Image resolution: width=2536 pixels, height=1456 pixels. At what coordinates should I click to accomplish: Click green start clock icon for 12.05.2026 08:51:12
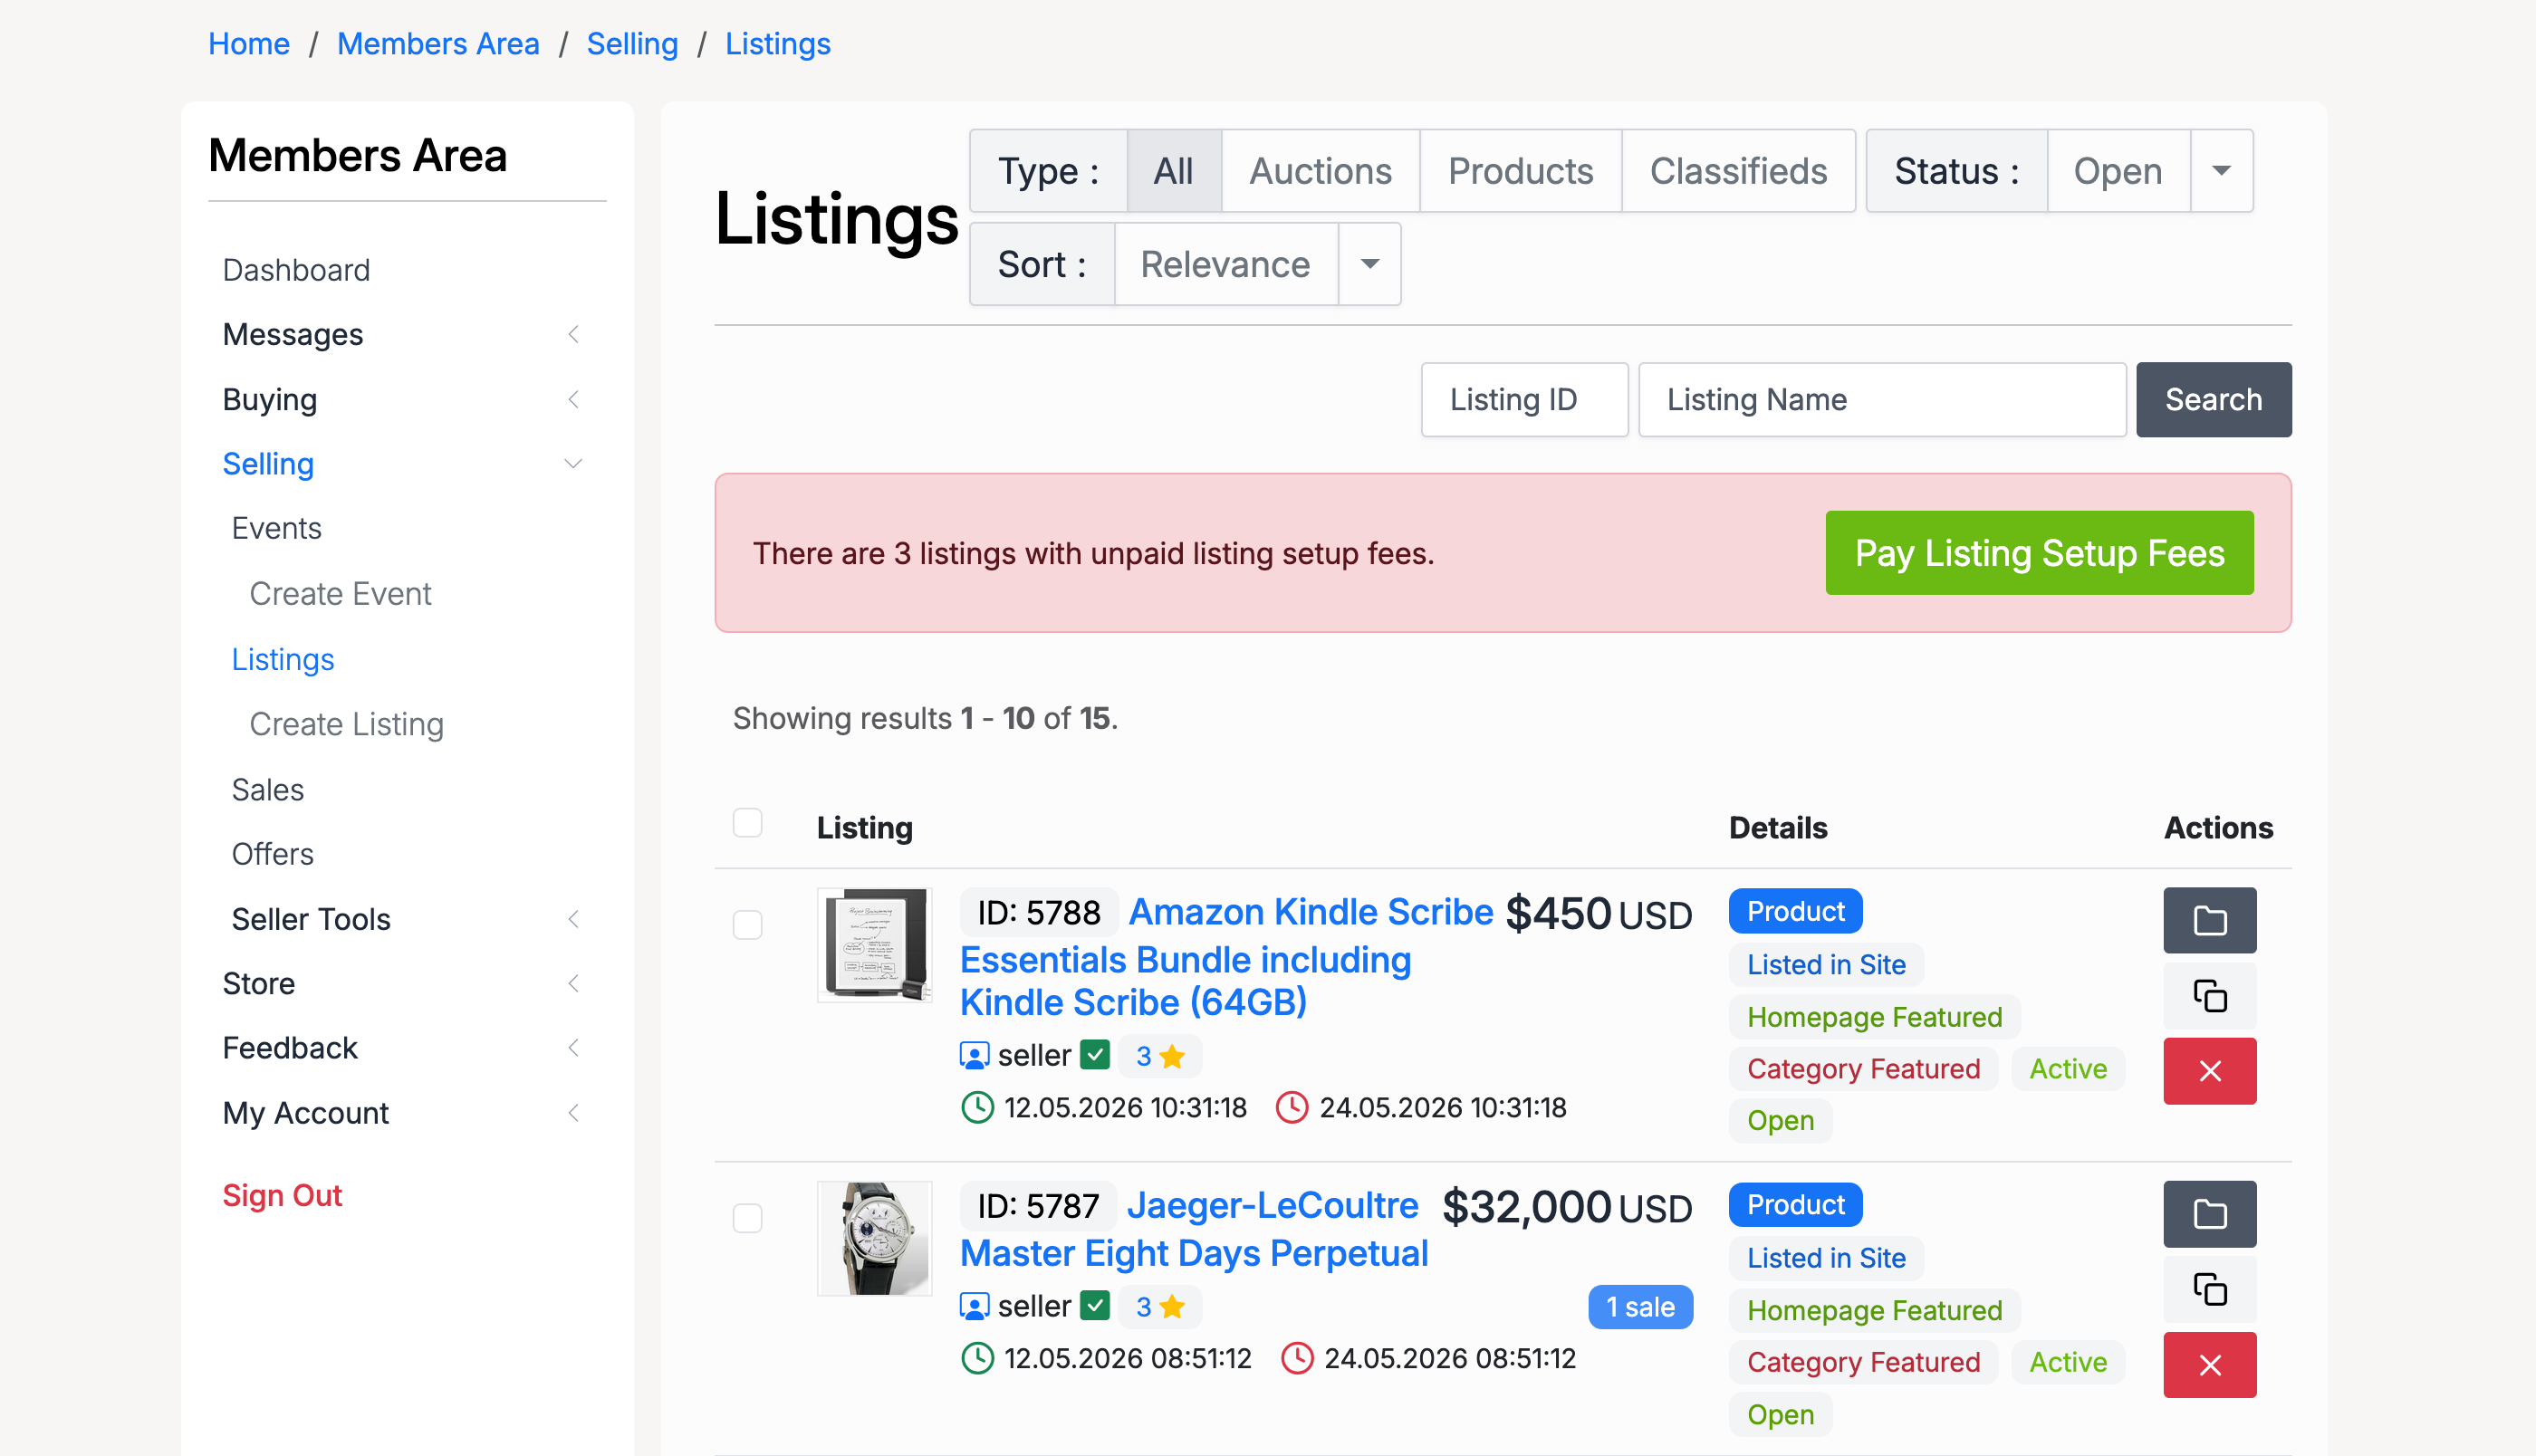(977, 1358)
